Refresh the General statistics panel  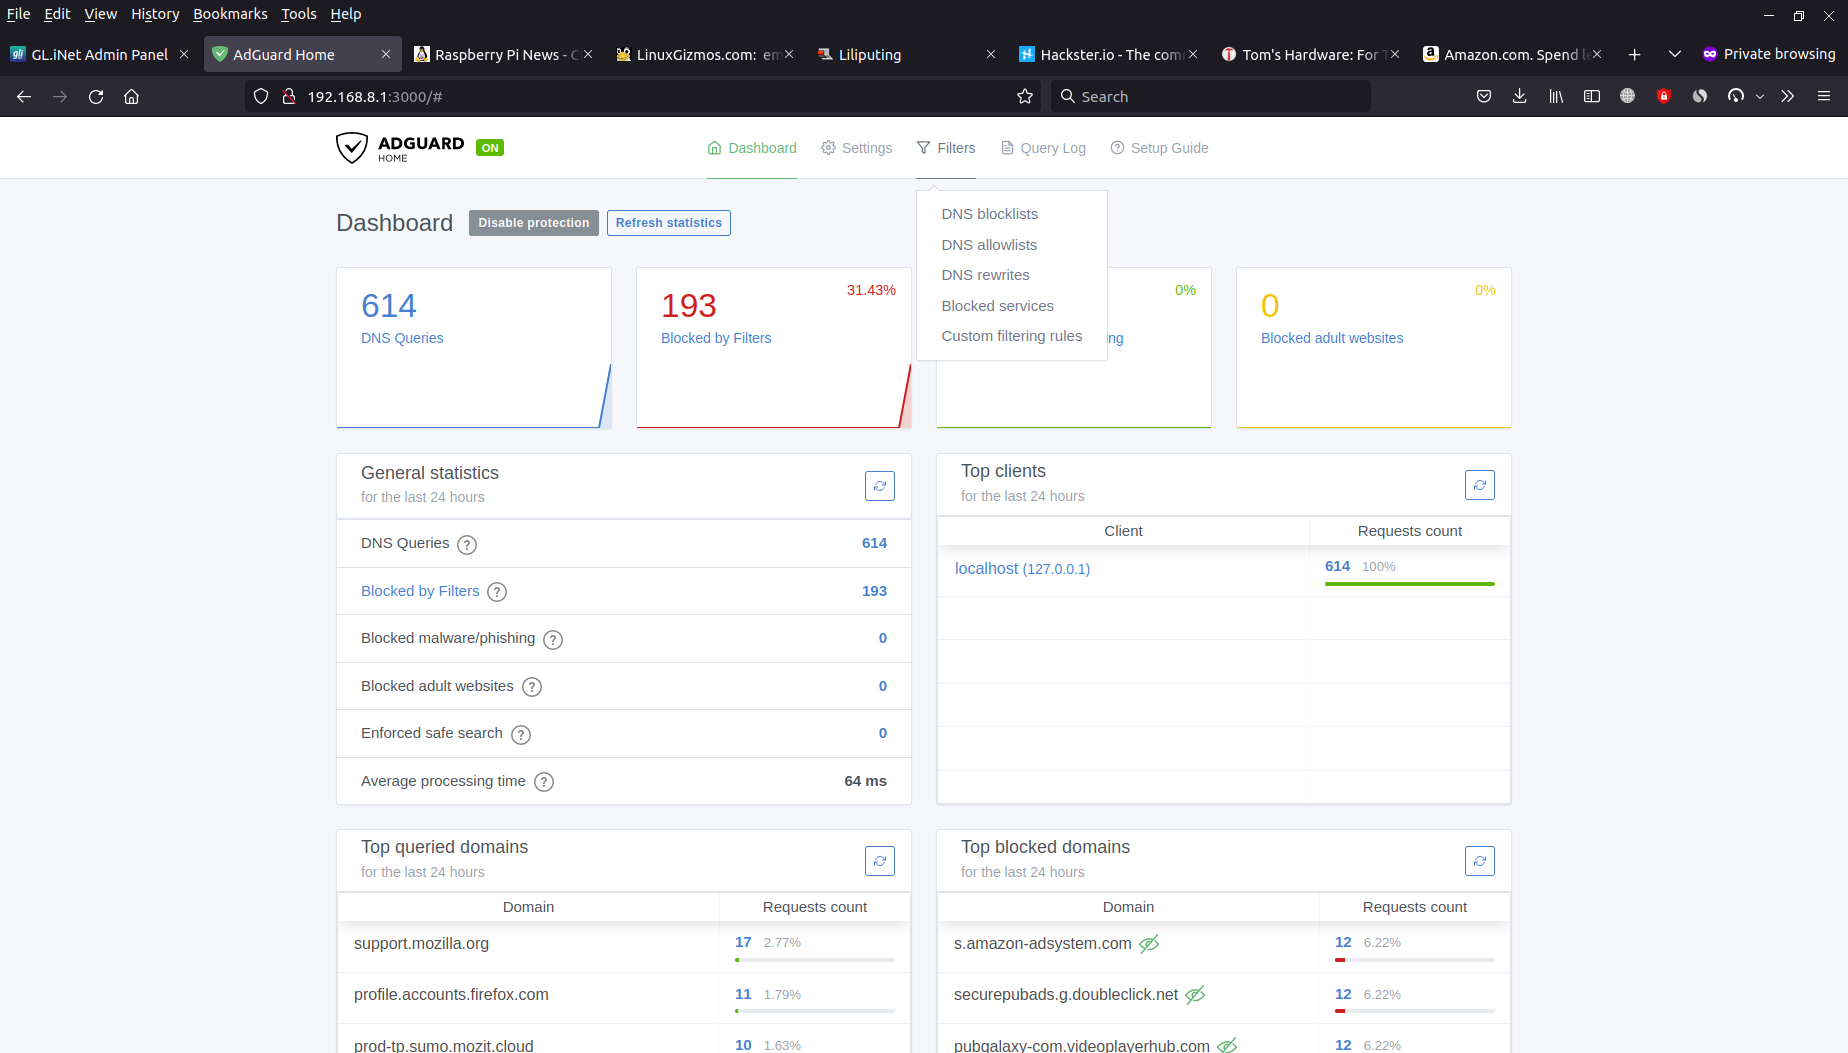tap(879, 486)
